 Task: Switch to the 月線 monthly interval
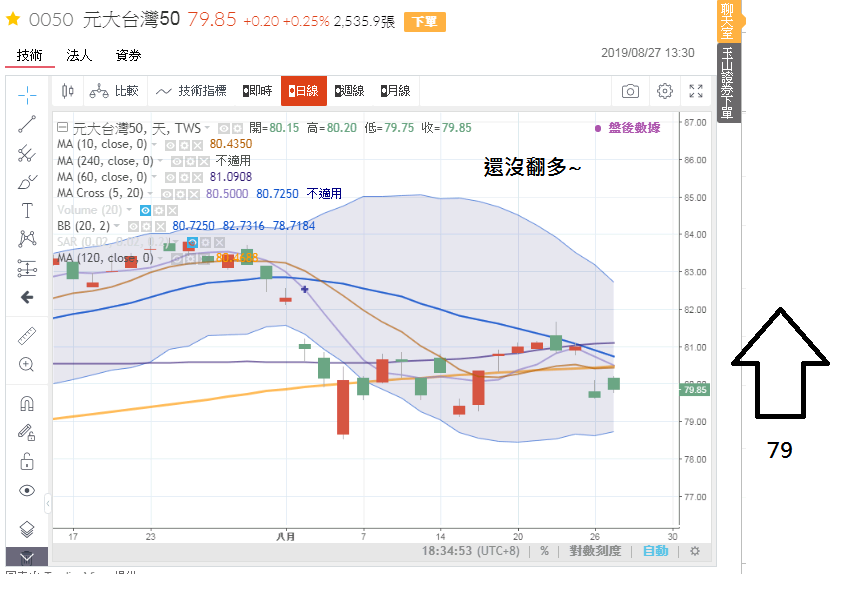[x=395, y=91]
